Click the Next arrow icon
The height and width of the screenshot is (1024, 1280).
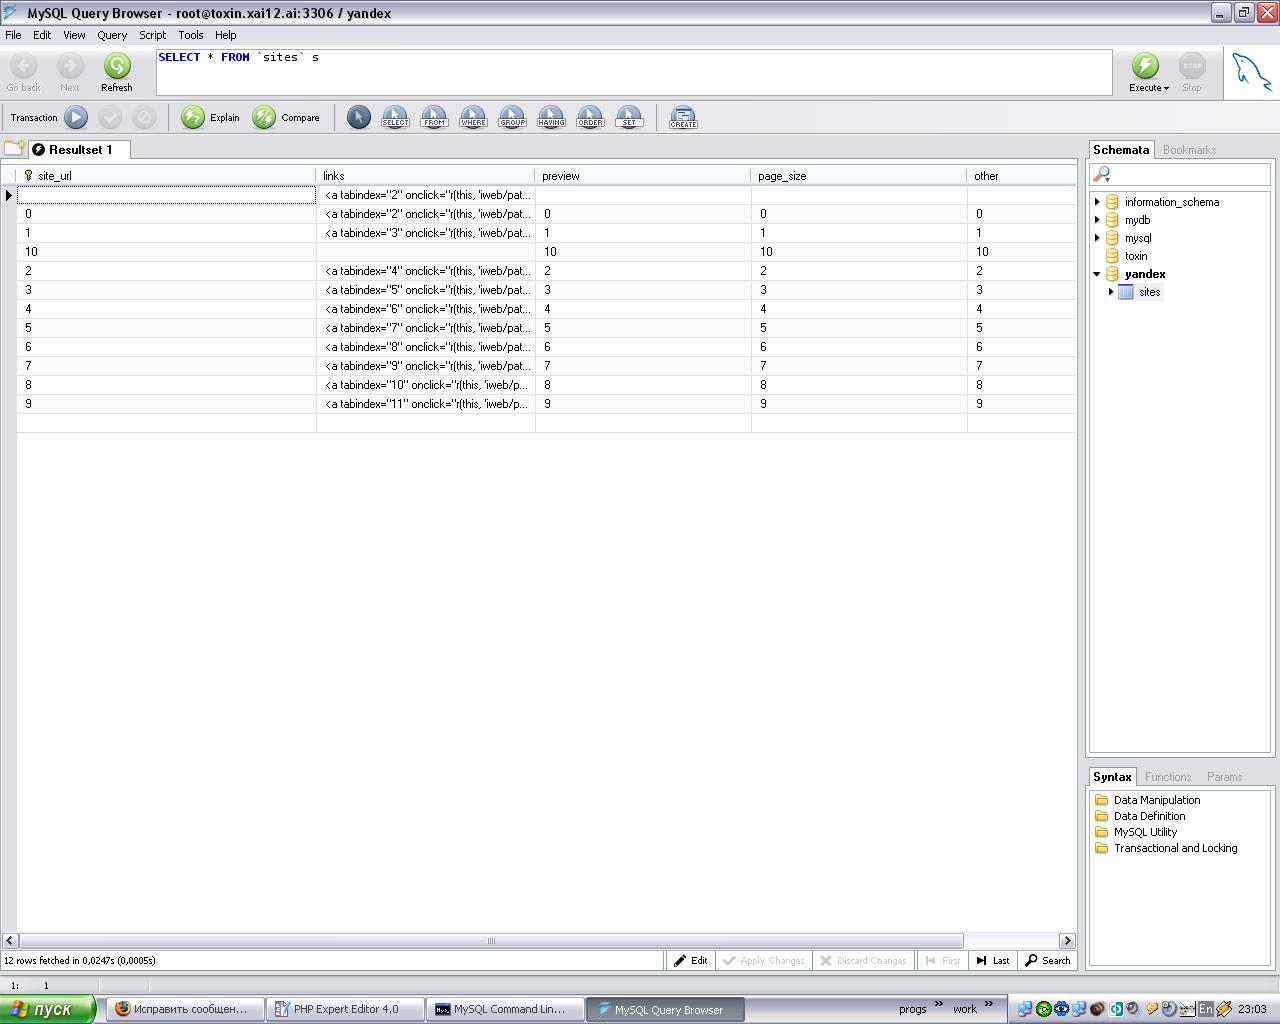[x=70, y=66]
